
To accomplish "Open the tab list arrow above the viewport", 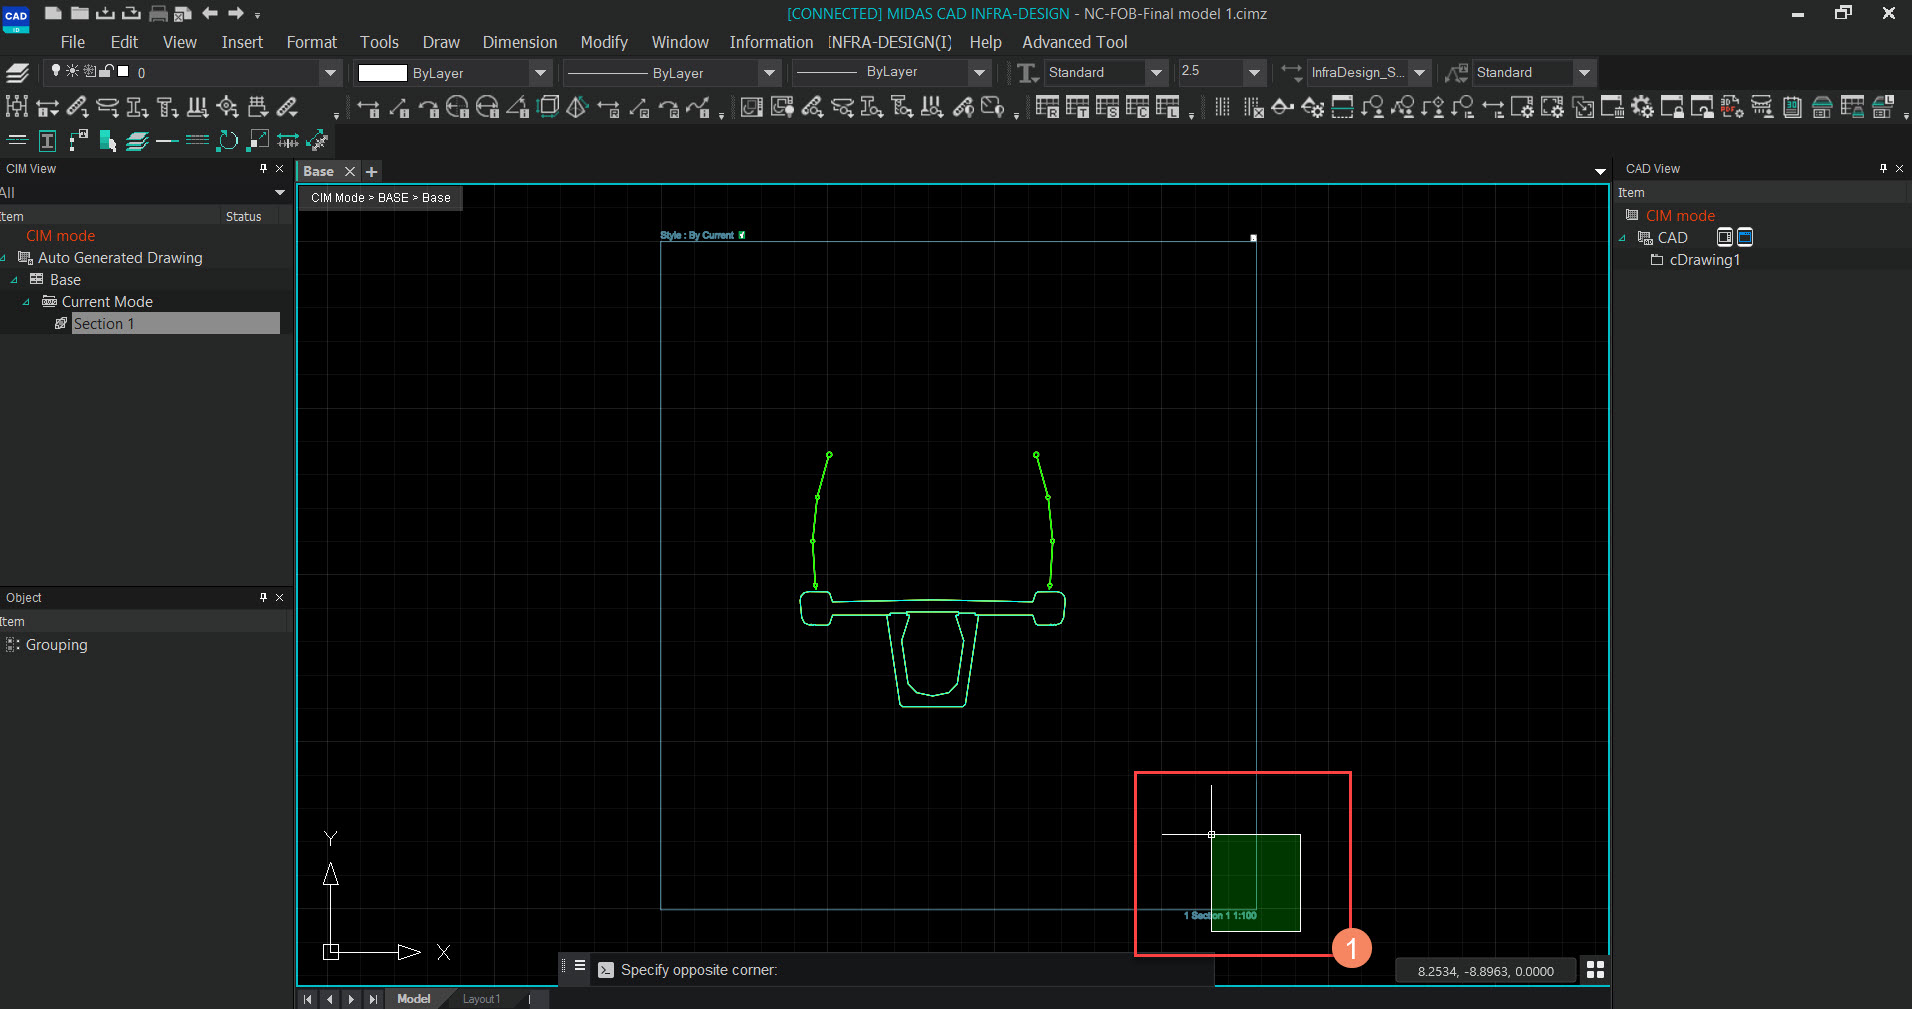I will click(x=1600, y=172).
